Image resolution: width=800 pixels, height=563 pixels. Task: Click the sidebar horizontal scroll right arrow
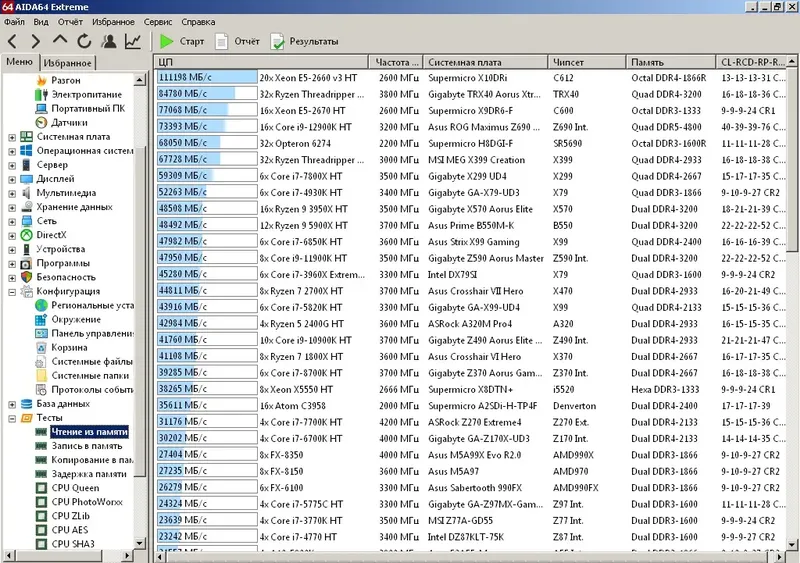click(128, 555)
